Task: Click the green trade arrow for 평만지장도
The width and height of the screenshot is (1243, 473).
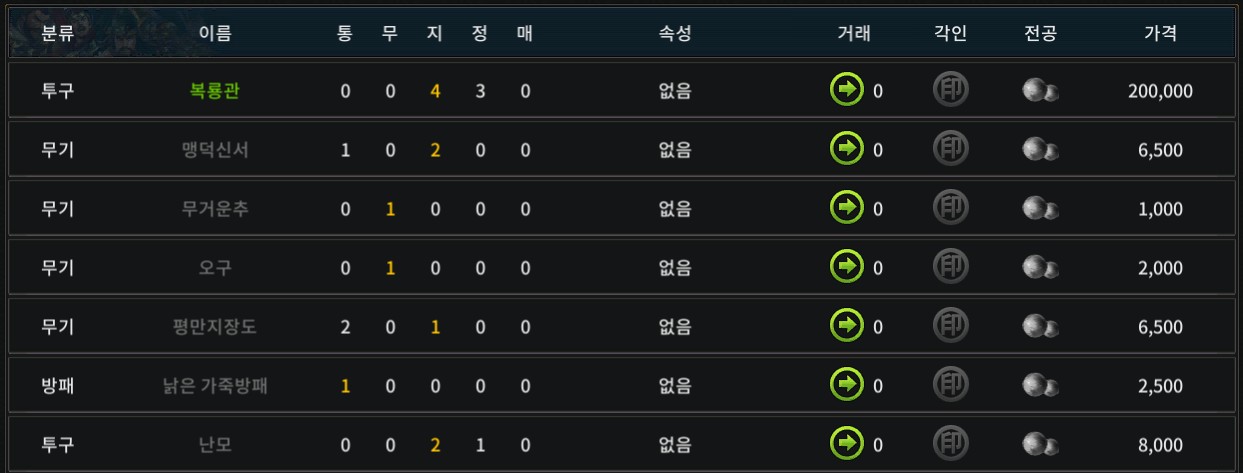Action: 847,327
